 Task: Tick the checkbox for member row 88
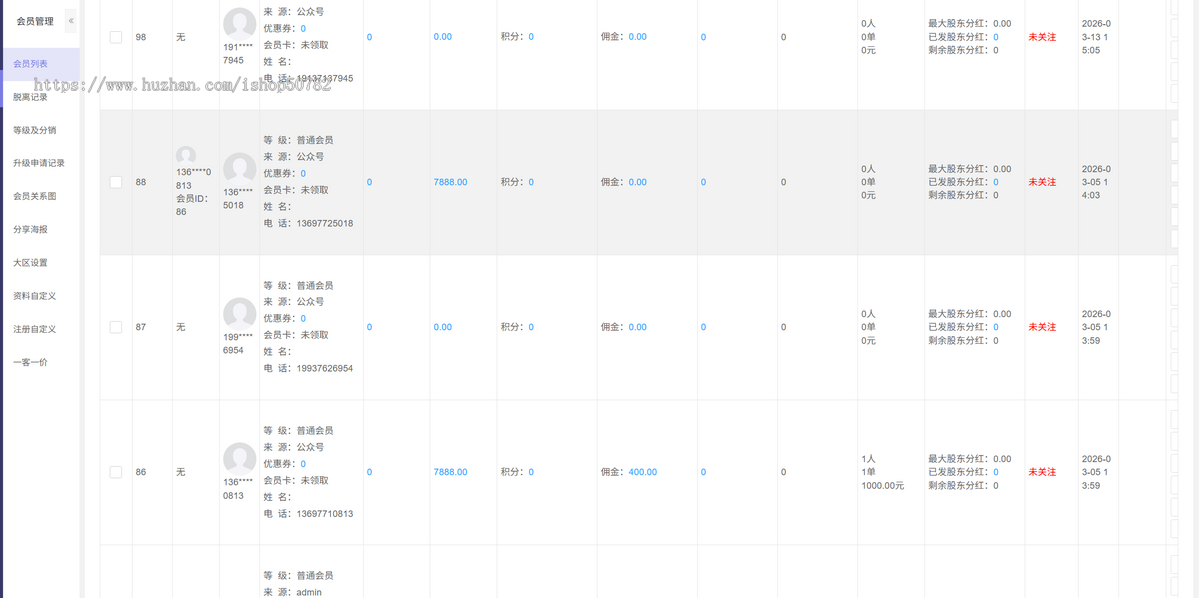[116, 182]
